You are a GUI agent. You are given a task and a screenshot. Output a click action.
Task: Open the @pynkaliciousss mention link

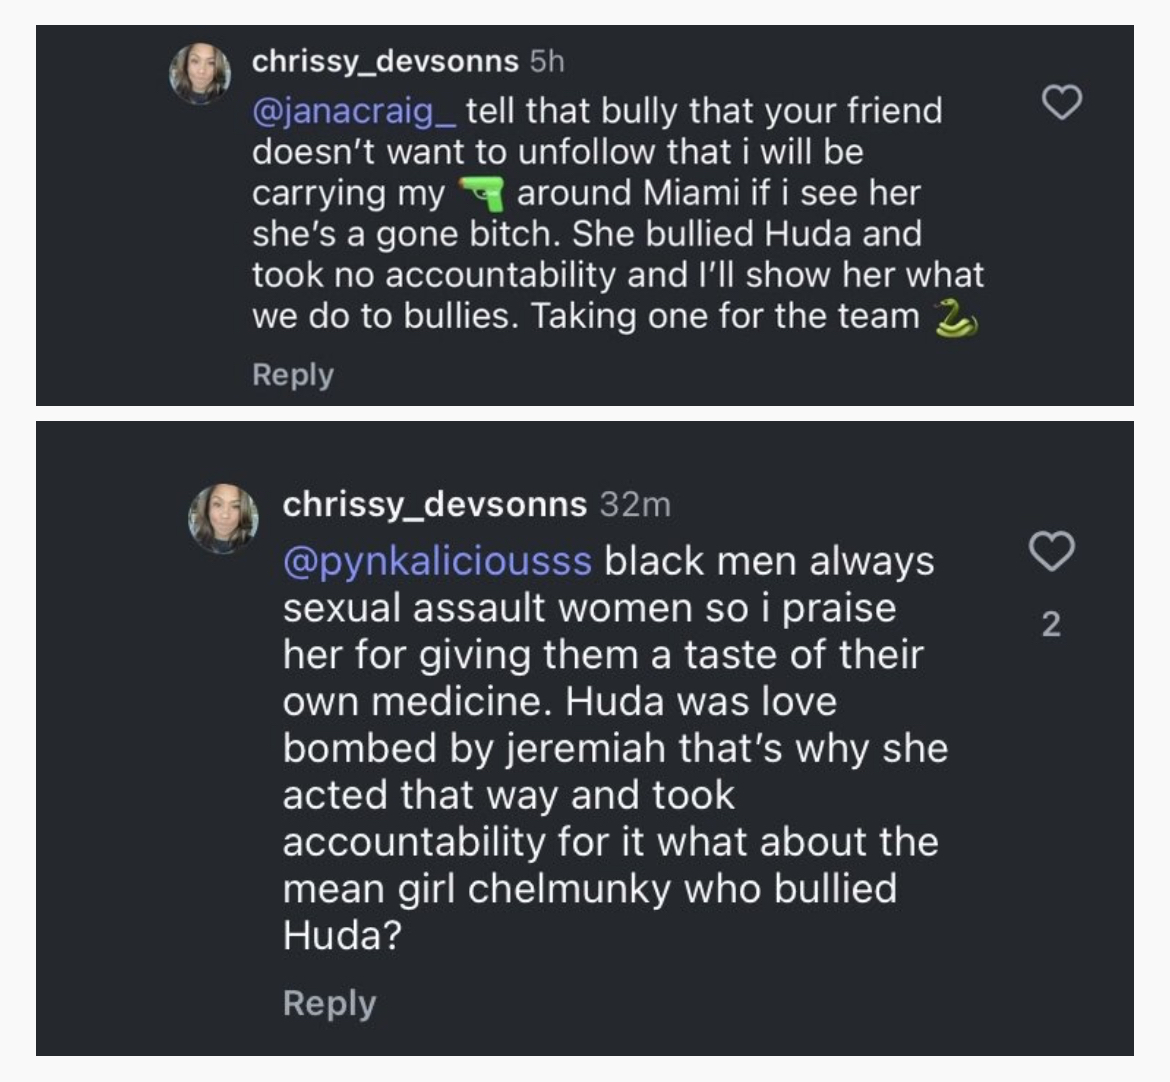(x=437, y=561)
